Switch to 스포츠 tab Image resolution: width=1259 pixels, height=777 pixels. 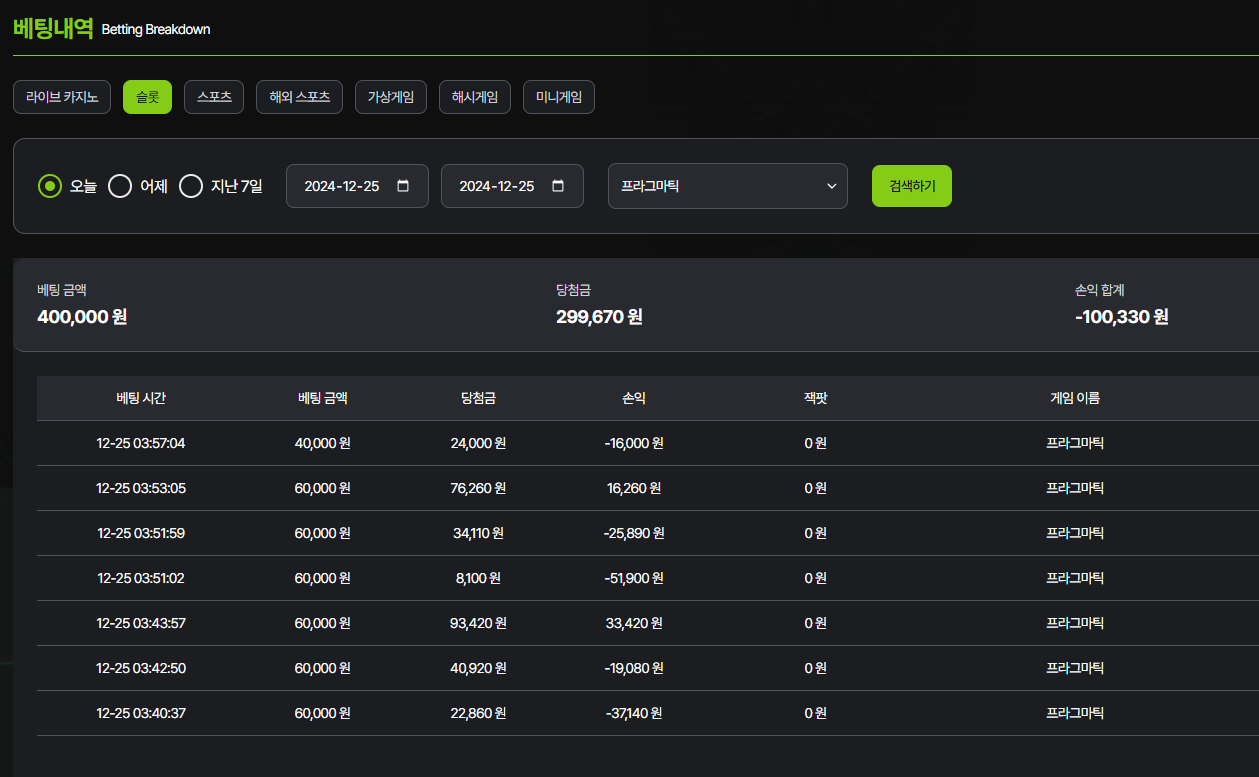click(214, 97)
